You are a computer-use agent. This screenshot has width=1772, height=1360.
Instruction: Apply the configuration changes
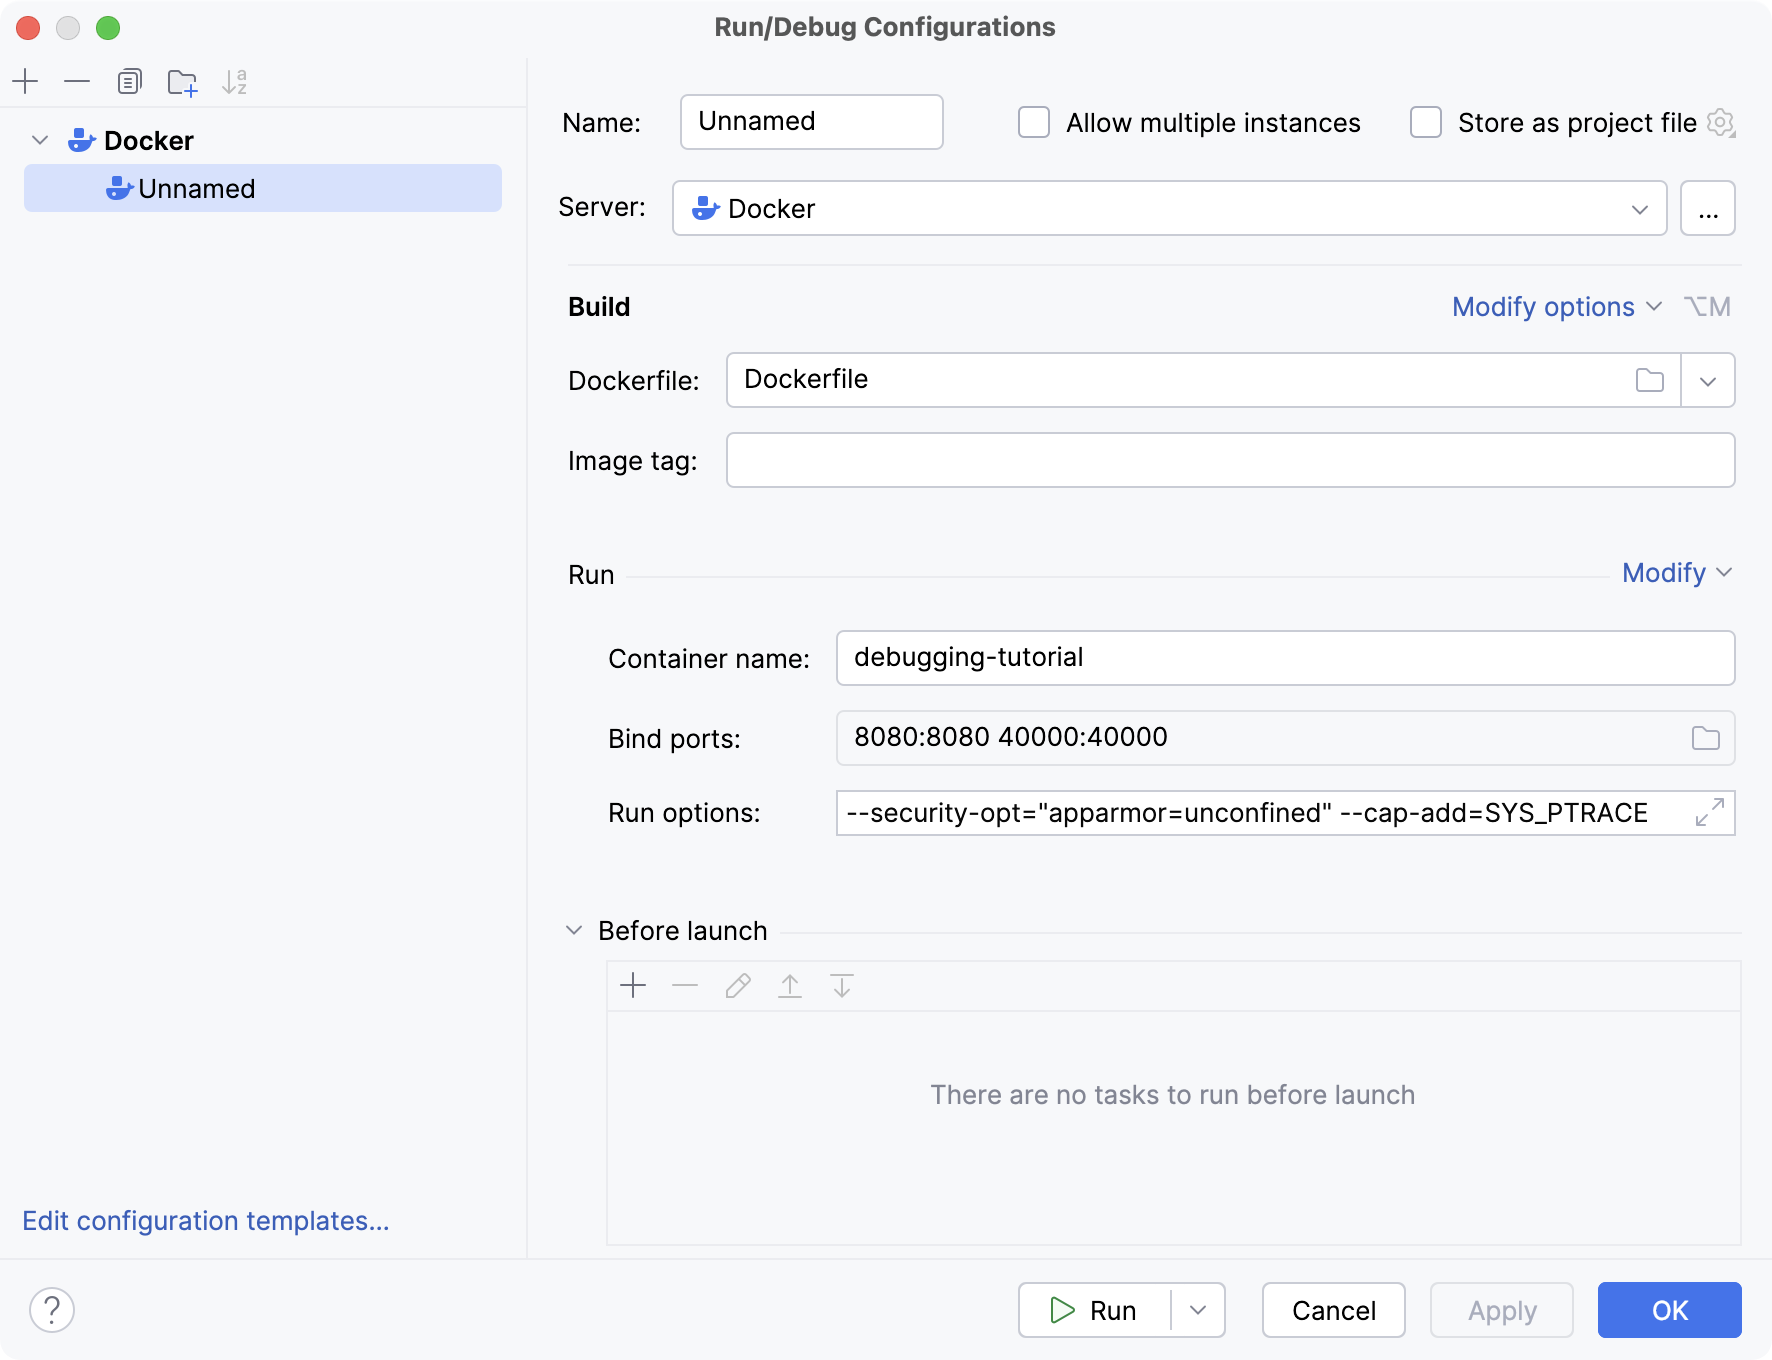pyautogui.click(x=1501, y=1310)
